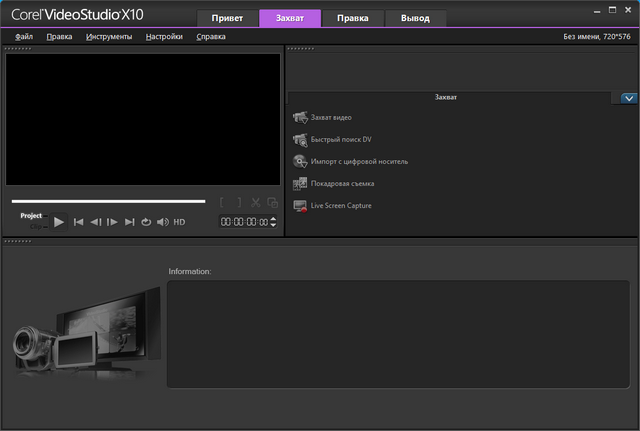Viewport: 640px width, 431px height.
Task: Step forward to next frame
Action: click(x=112, y=222)
